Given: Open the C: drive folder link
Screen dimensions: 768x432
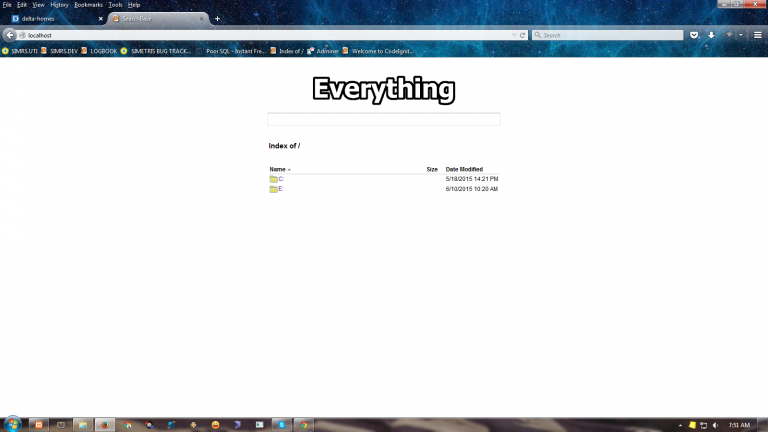Looking at the screenshot, I should [281, 179].
